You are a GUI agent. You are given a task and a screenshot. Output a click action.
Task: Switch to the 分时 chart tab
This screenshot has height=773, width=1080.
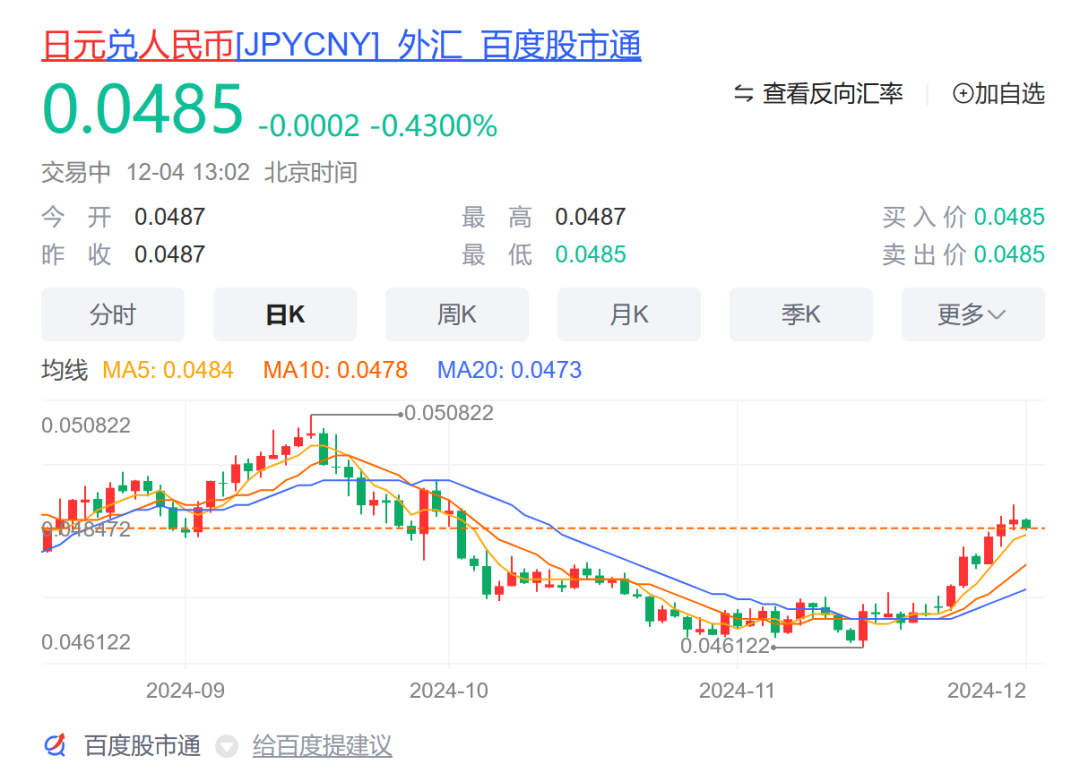(x=113, y=315)
